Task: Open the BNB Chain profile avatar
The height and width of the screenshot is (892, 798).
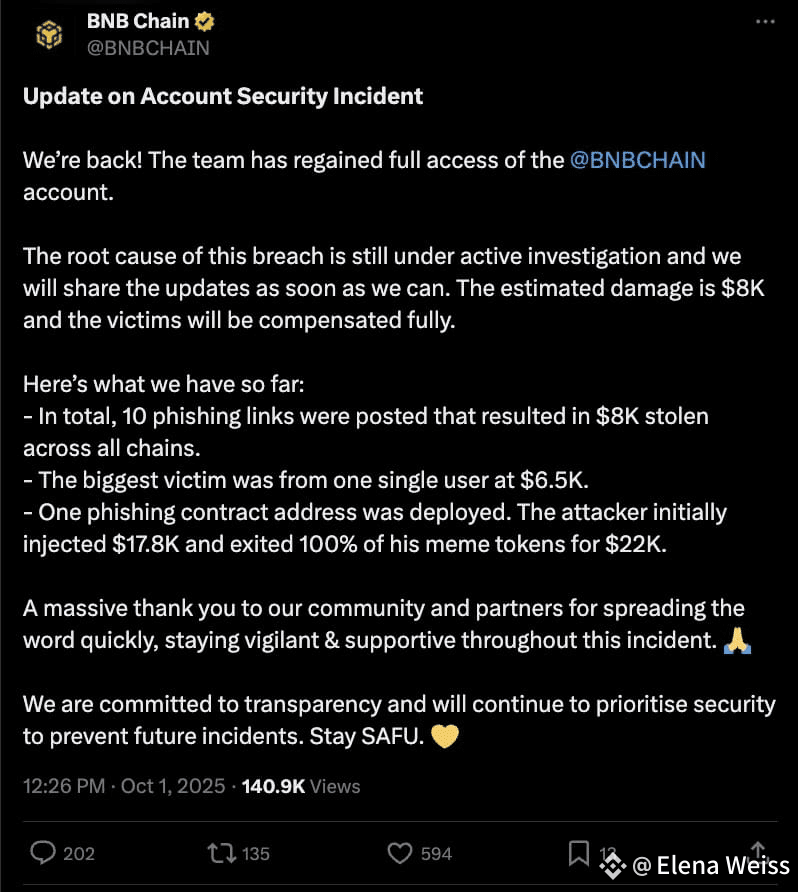Action: click(49, 34)
